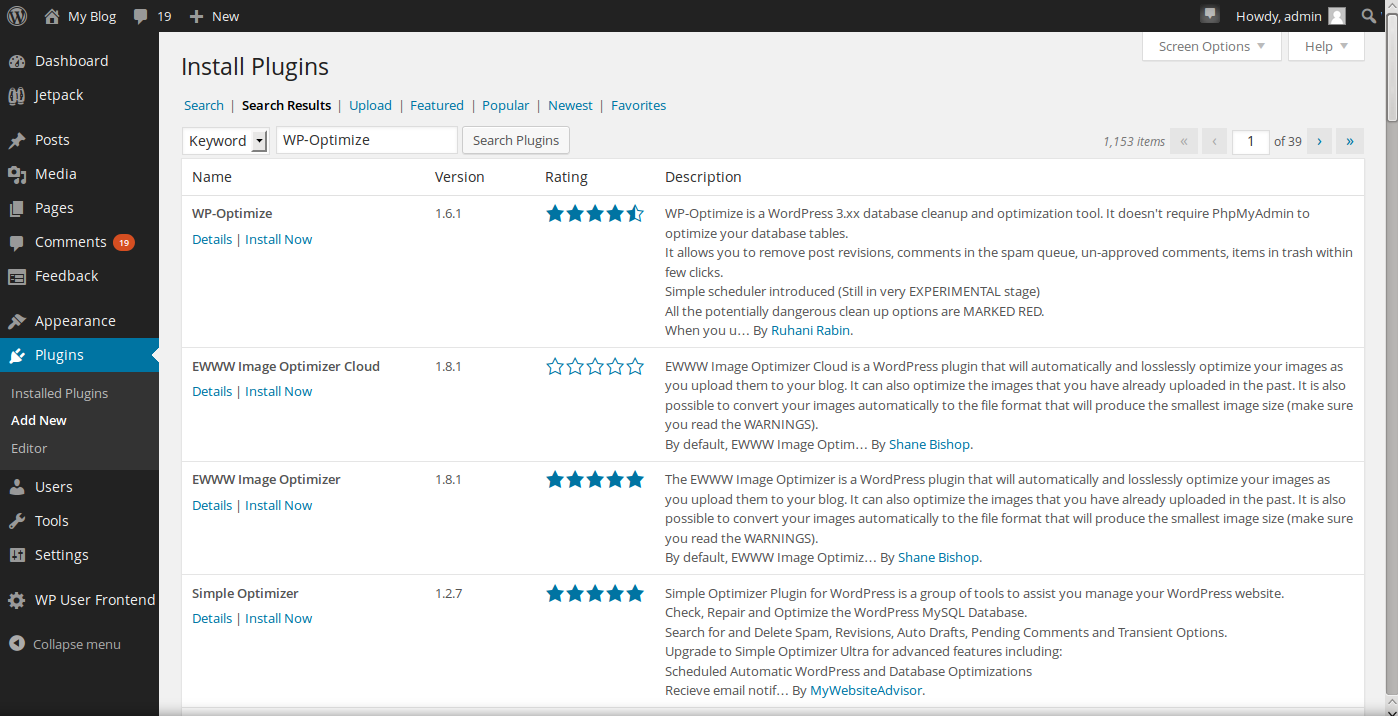Click the WordPress logo in admin bar

[x=17, y=16]
